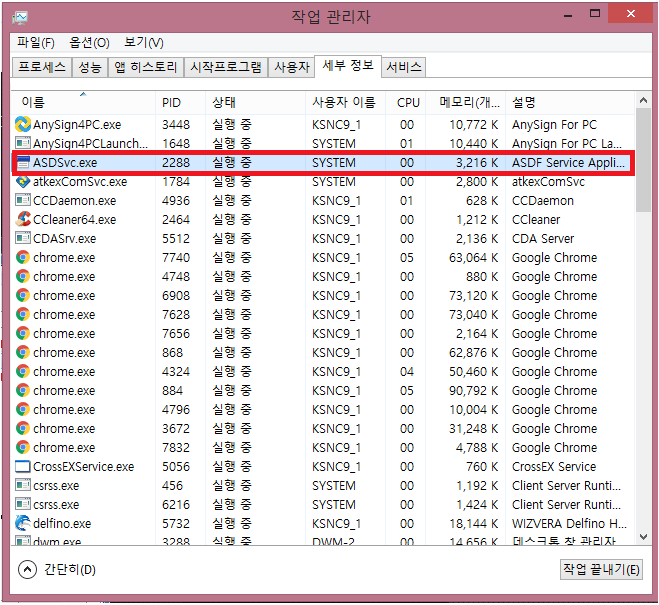Sort by the 설명 column header

[x=569, y=103]
